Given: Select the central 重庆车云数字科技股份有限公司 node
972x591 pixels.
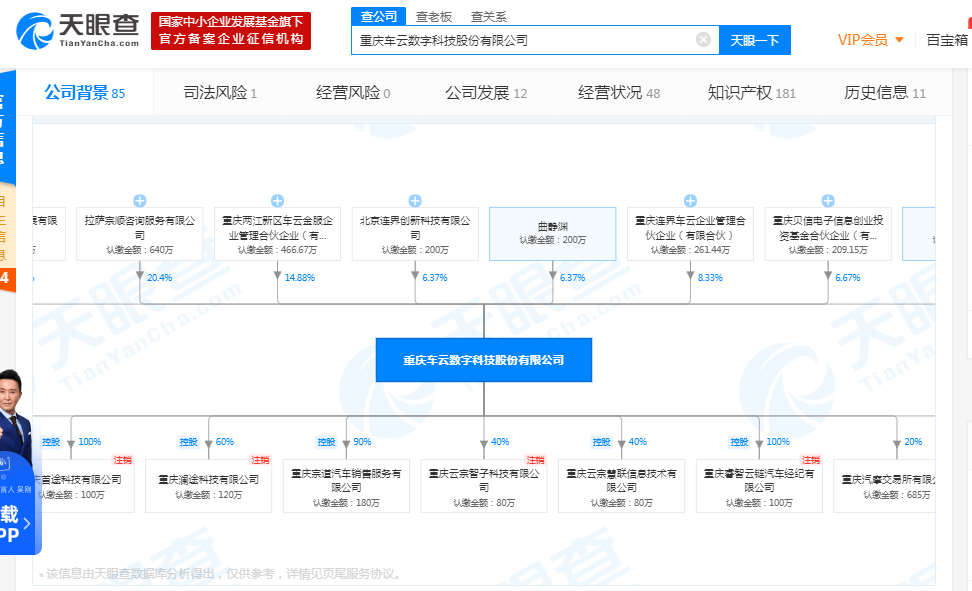Looking at the screenshot, I should (484, 360).
